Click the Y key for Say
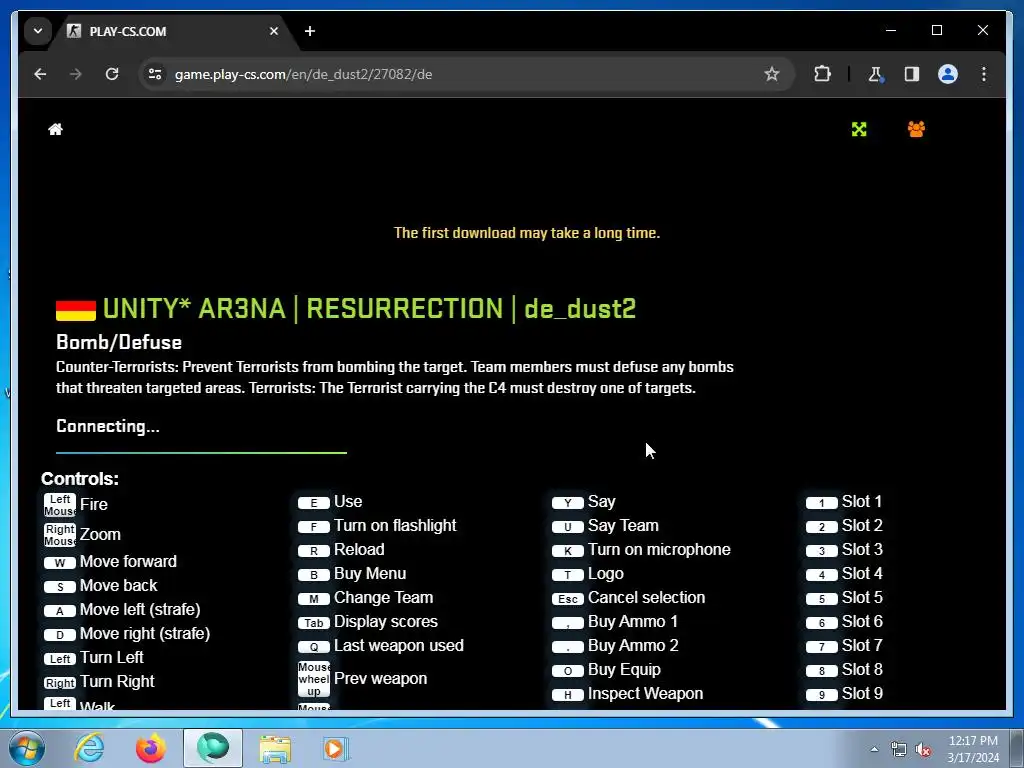1024x768 pixels. coord(568,503)
